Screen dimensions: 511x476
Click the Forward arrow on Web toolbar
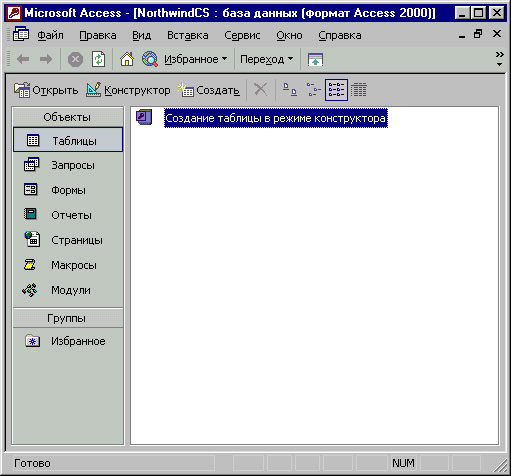[46, 59]
